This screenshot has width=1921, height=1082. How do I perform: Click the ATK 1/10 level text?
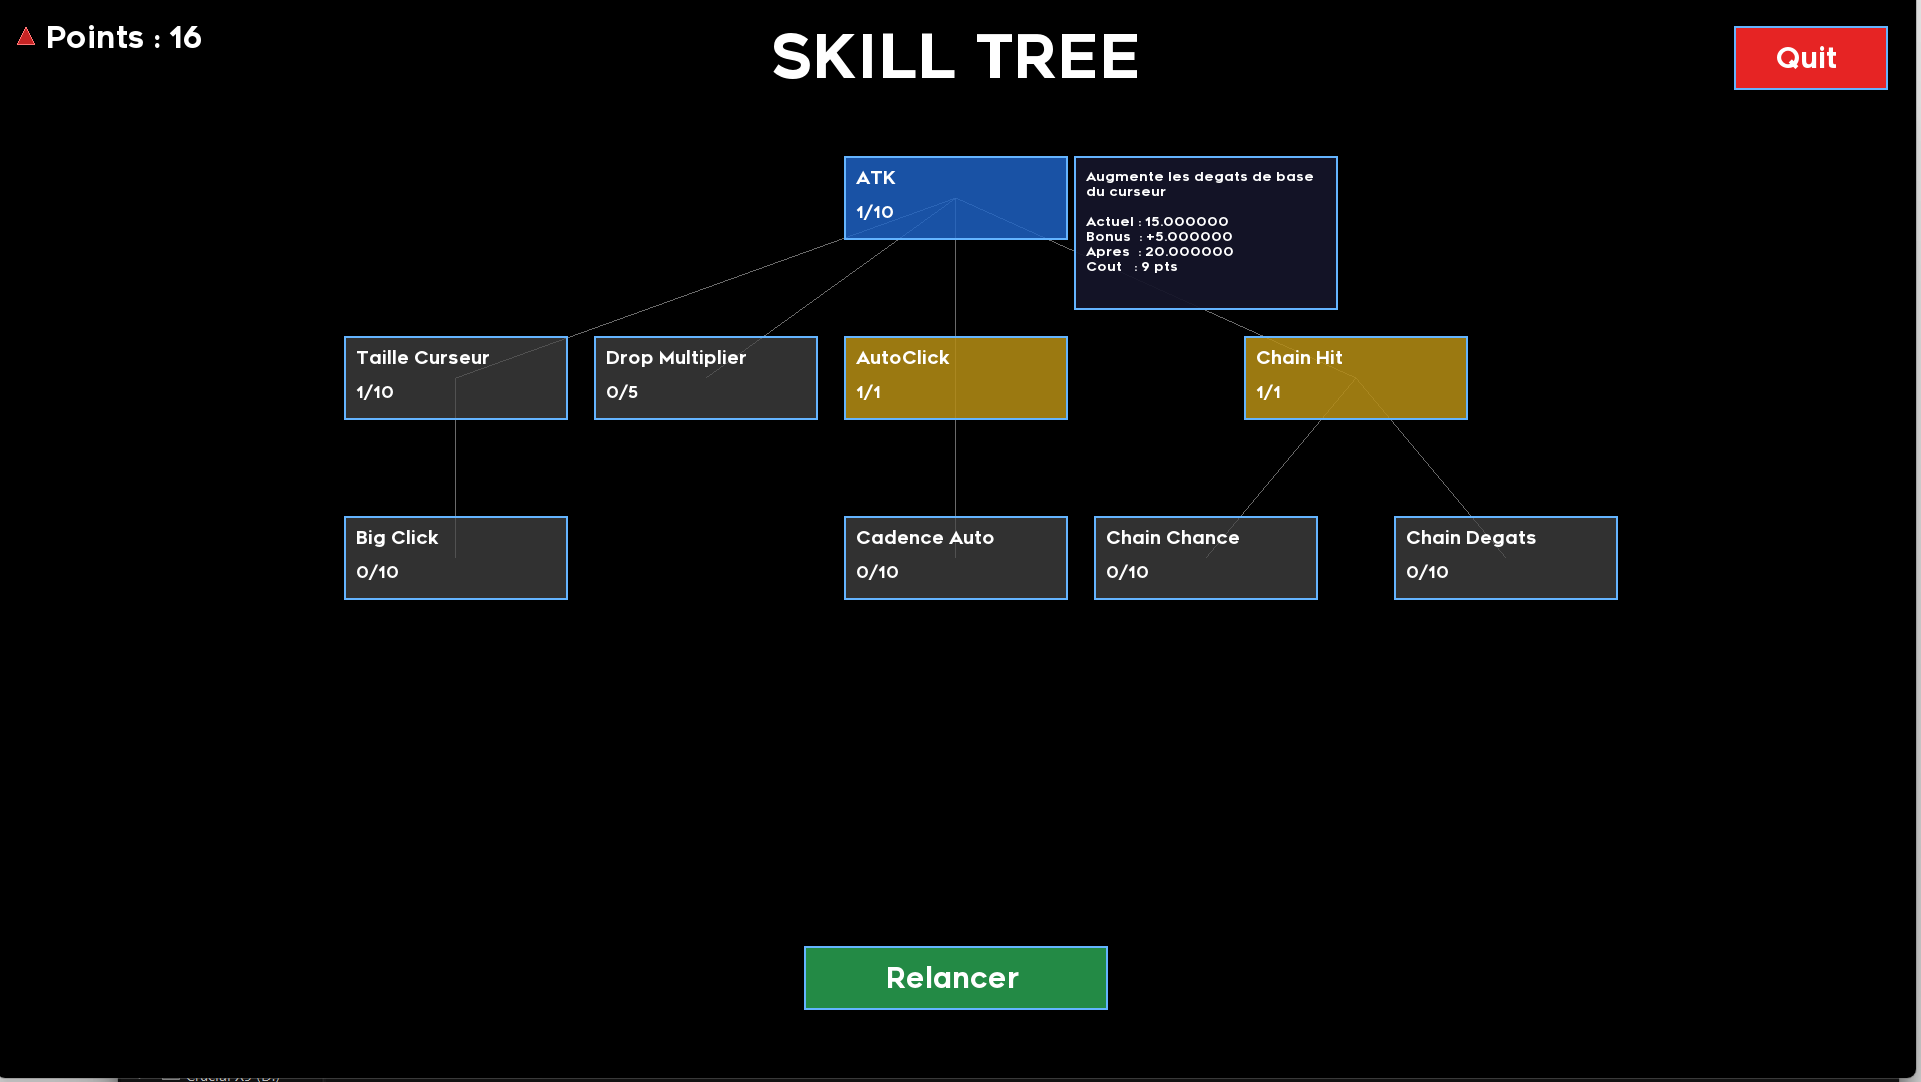pos(875,212)
